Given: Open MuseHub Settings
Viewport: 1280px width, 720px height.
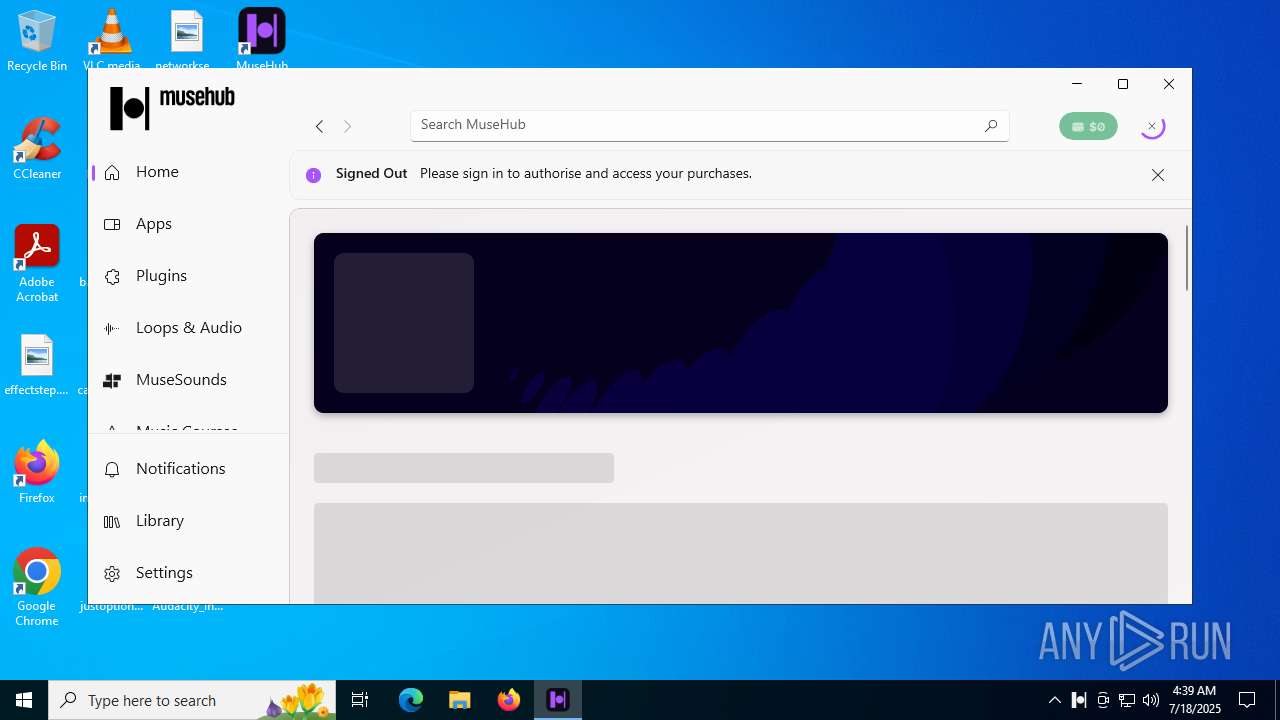Looking at the screenshot, I should (x=189, y=573).
